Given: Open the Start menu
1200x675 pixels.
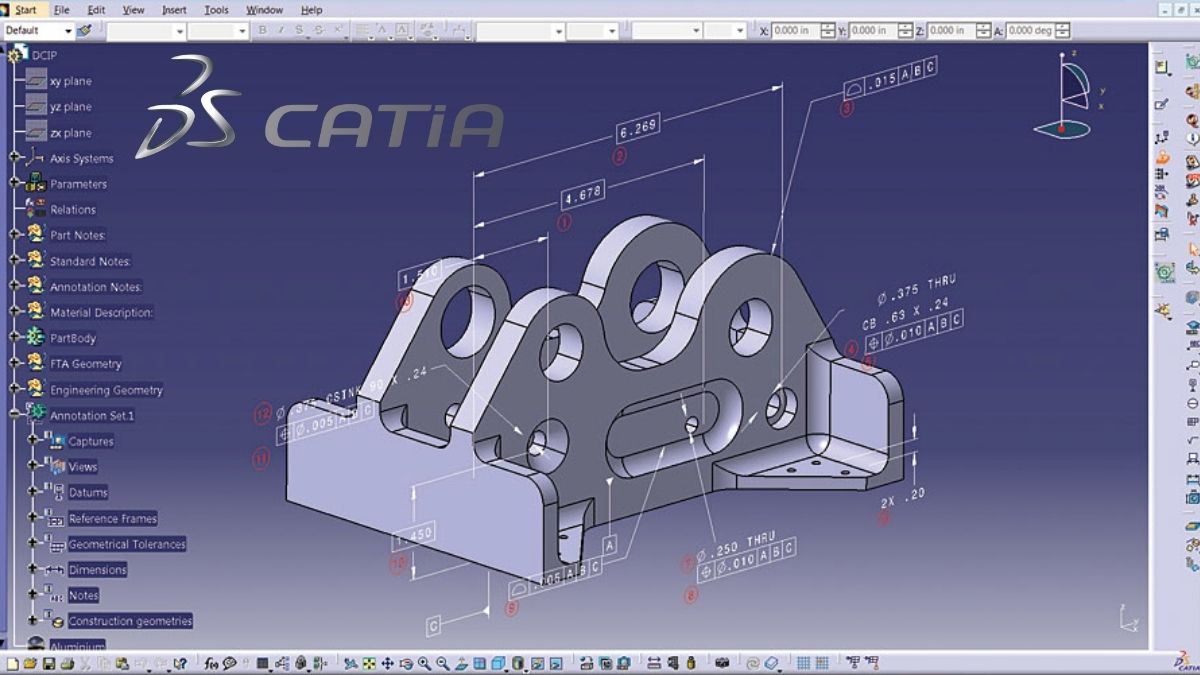Looking at the screenshot, I should pyautogui.click(x=25, y=10).
